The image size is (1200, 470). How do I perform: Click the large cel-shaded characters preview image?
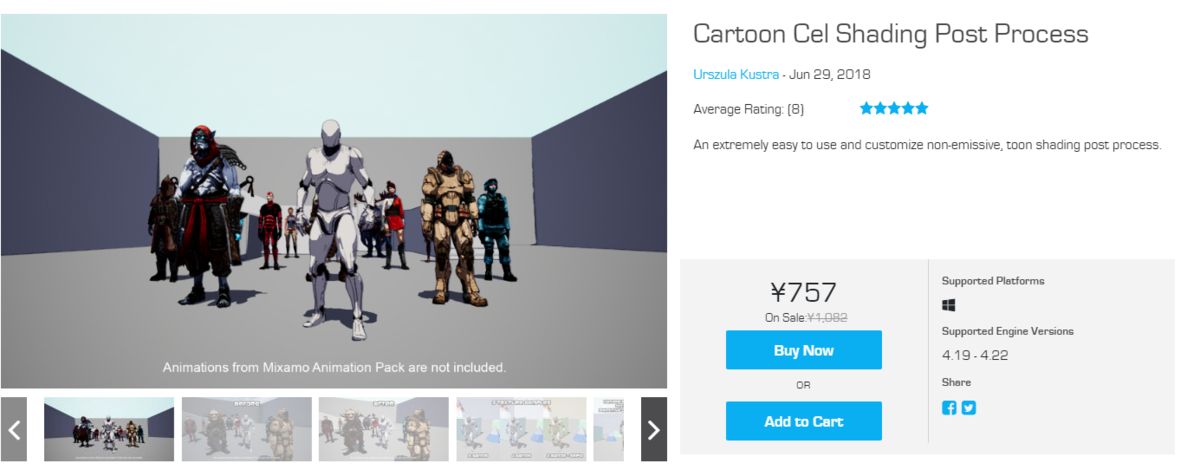[333, 200]
